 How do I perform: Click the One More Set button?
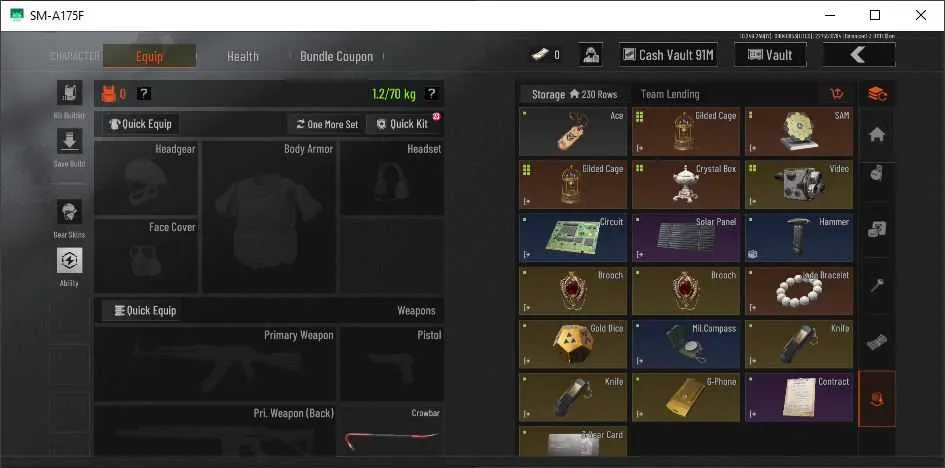[x=327, y=124]
